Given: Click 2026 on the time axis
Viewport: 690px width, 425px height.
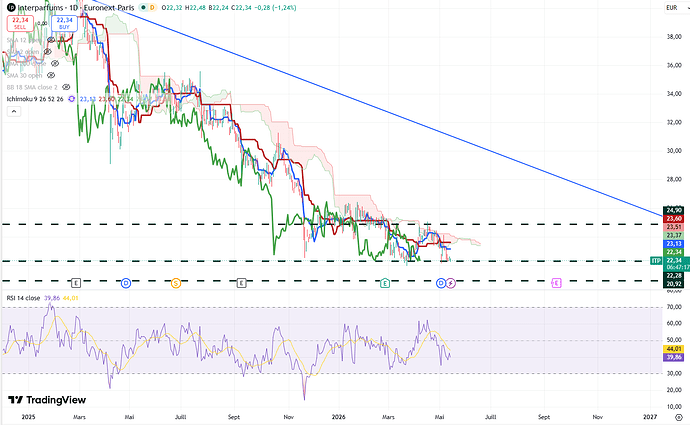Looking at the screenshot, I should 339,417.
